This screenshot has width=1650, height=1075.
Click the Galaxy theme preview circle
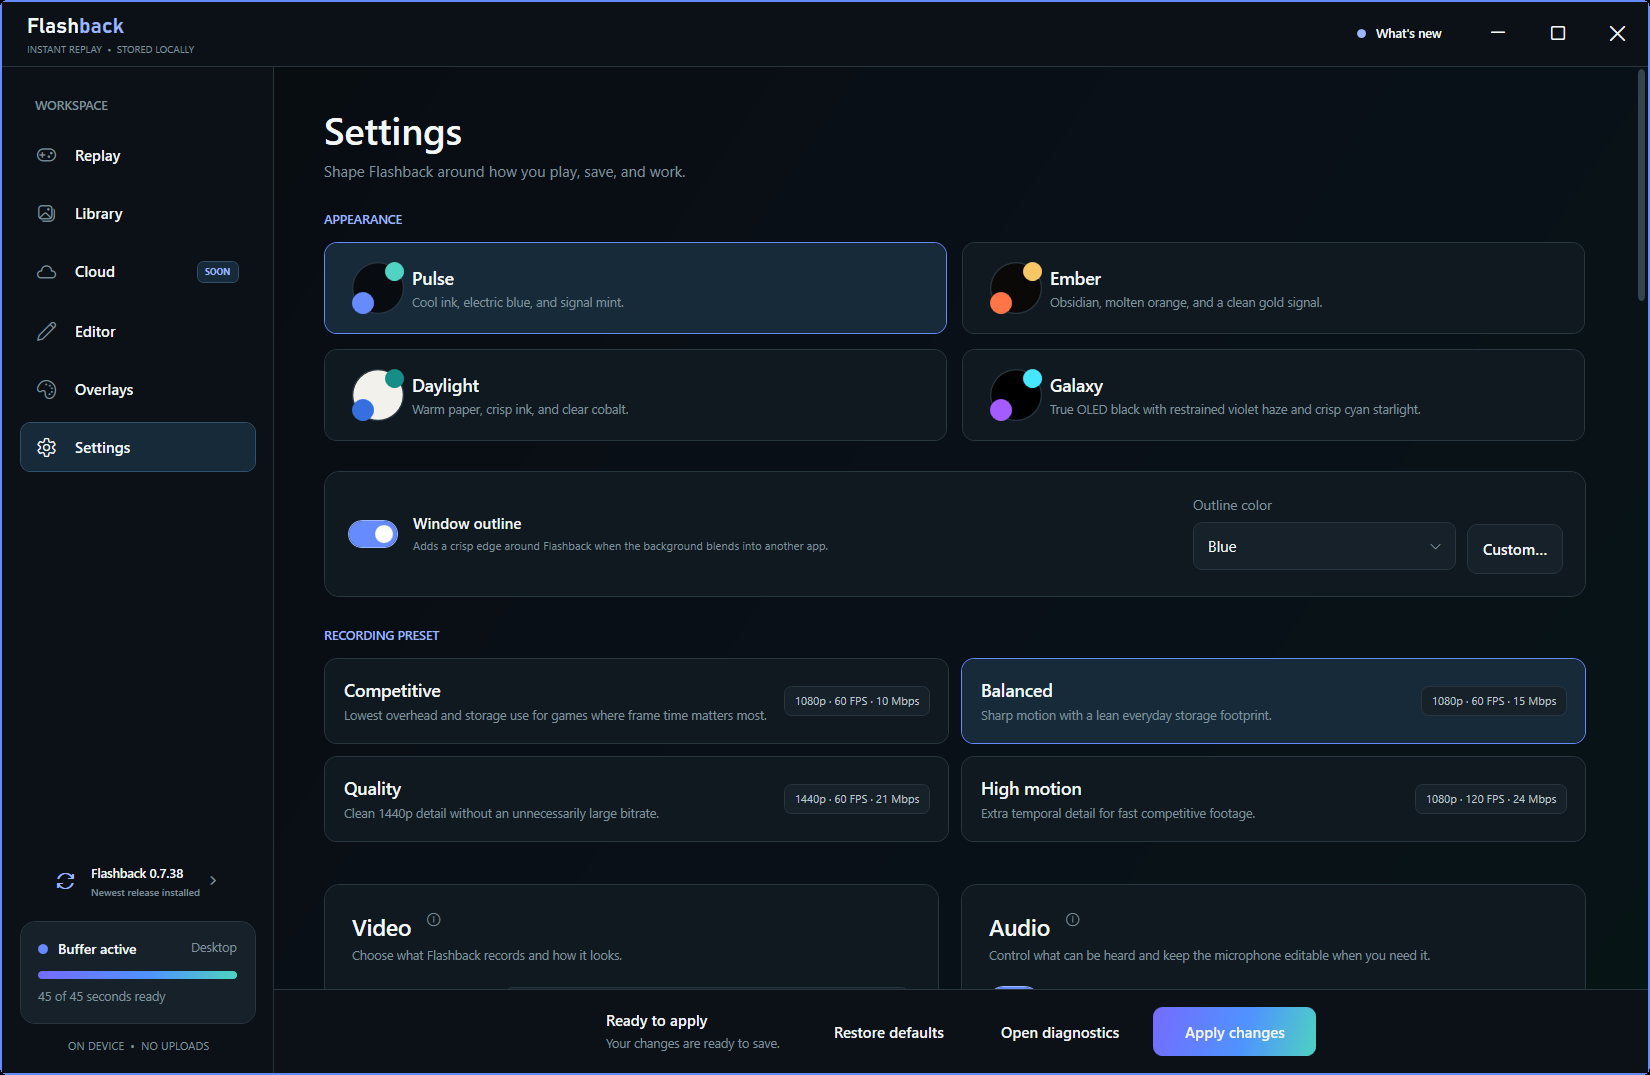coord(1016,395)
